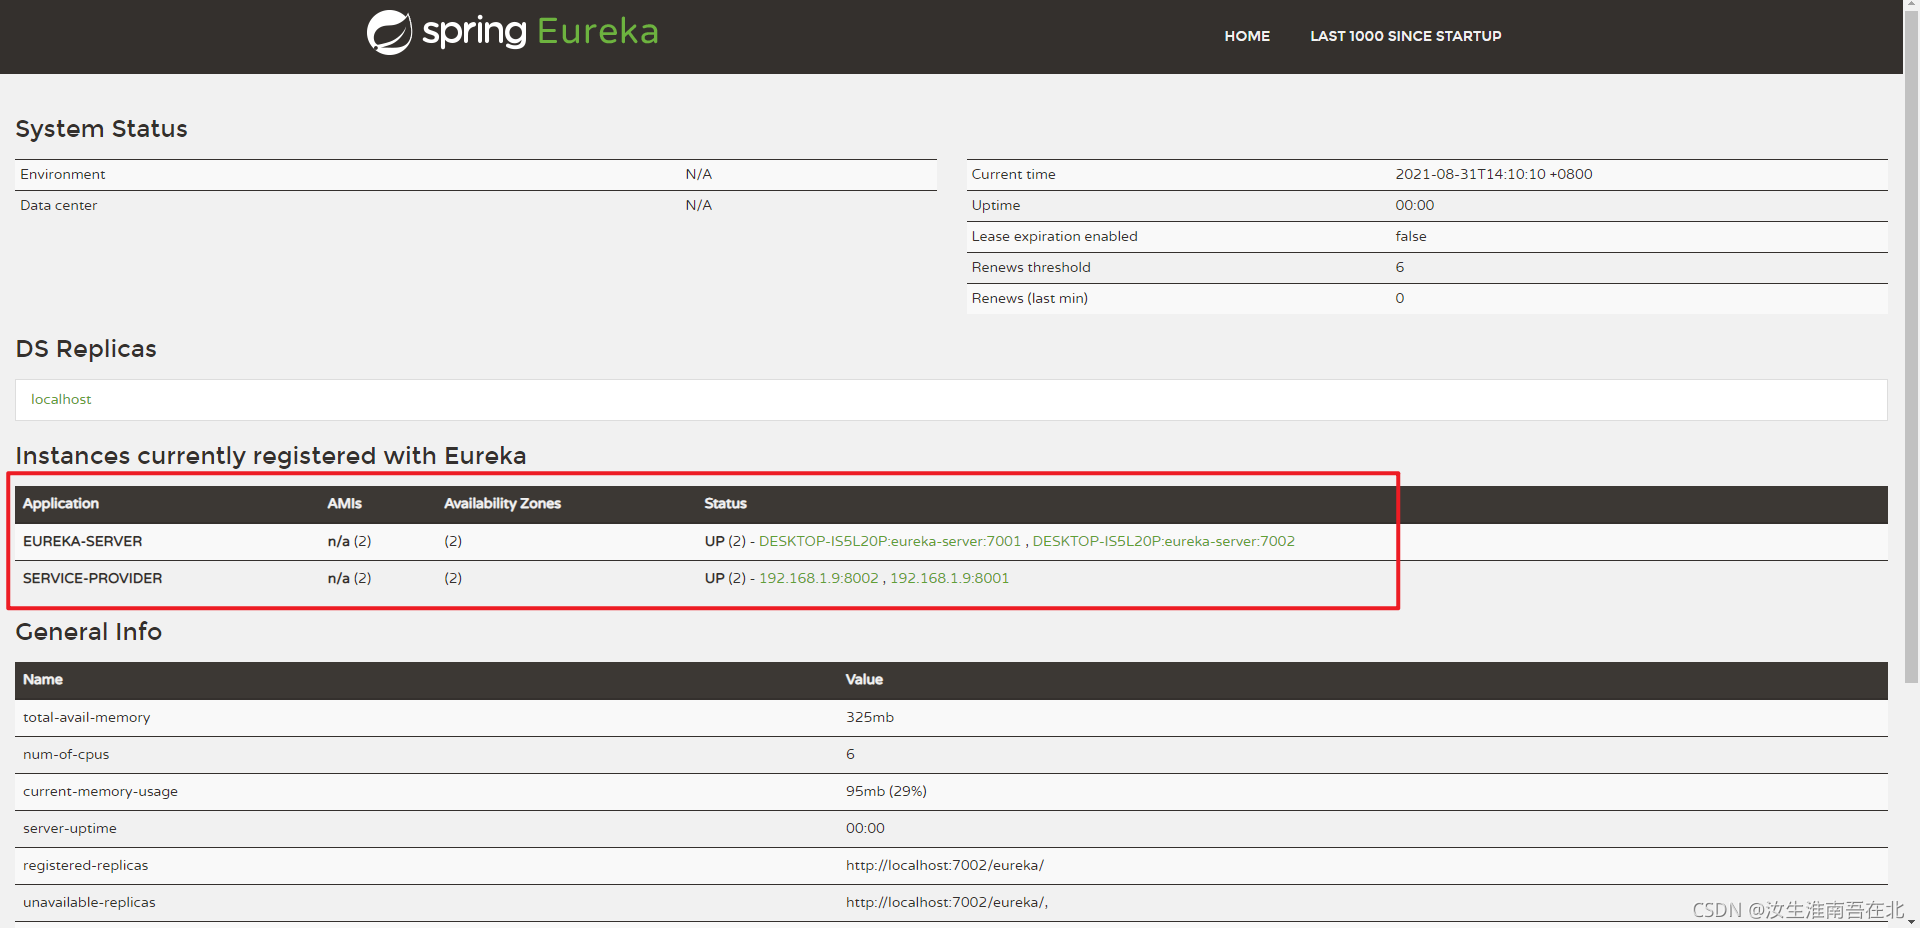Click the General Info section heading
Image resolution: width=1920 pixels, height=928 pixels.
click(89, 632)
